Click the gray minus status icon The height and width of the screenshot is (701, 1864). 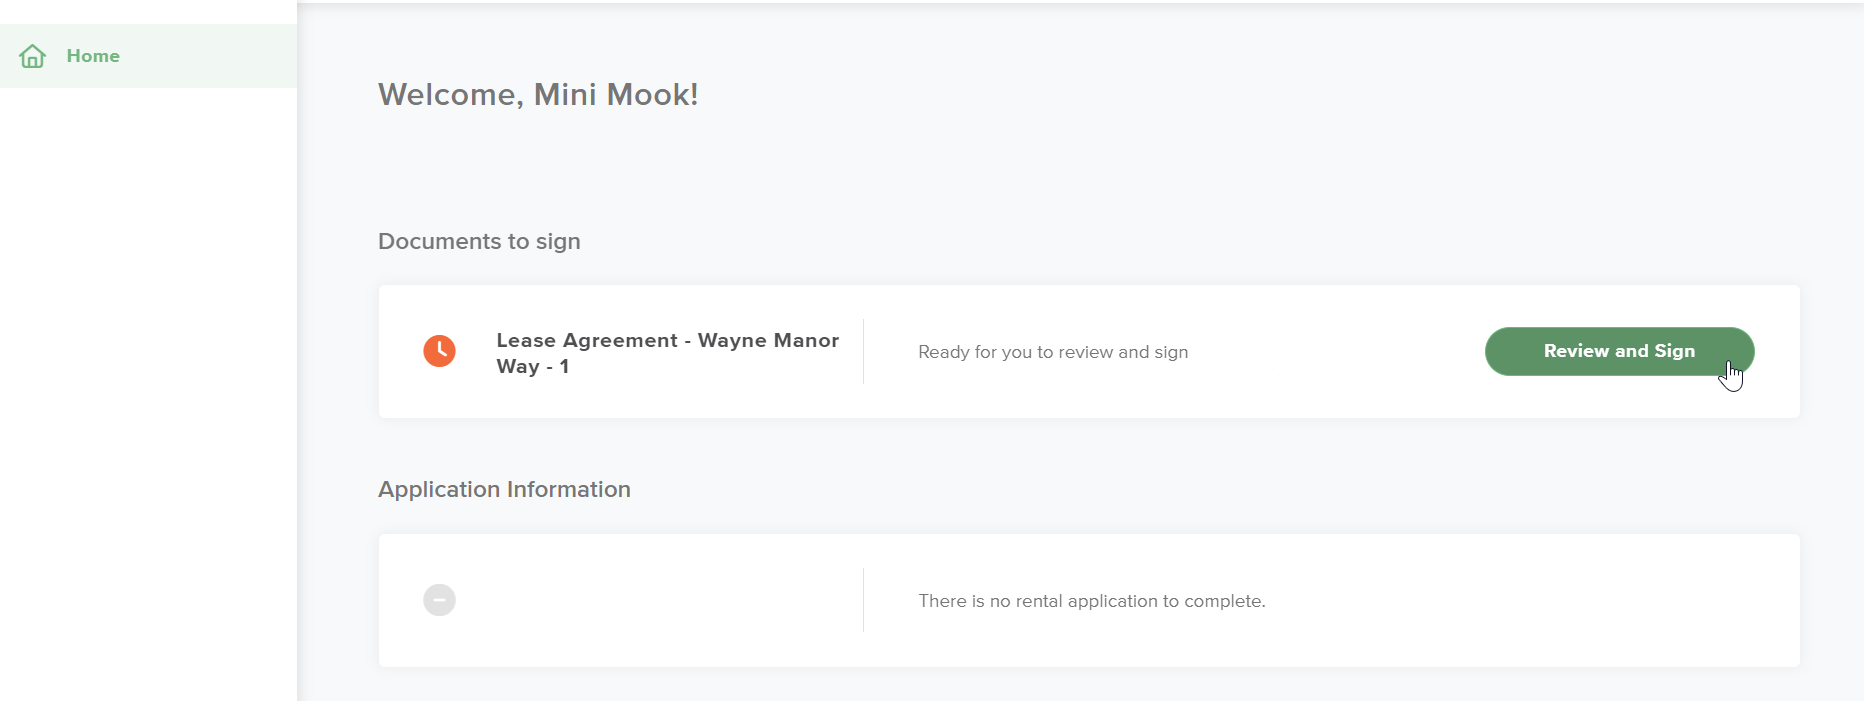439,600
